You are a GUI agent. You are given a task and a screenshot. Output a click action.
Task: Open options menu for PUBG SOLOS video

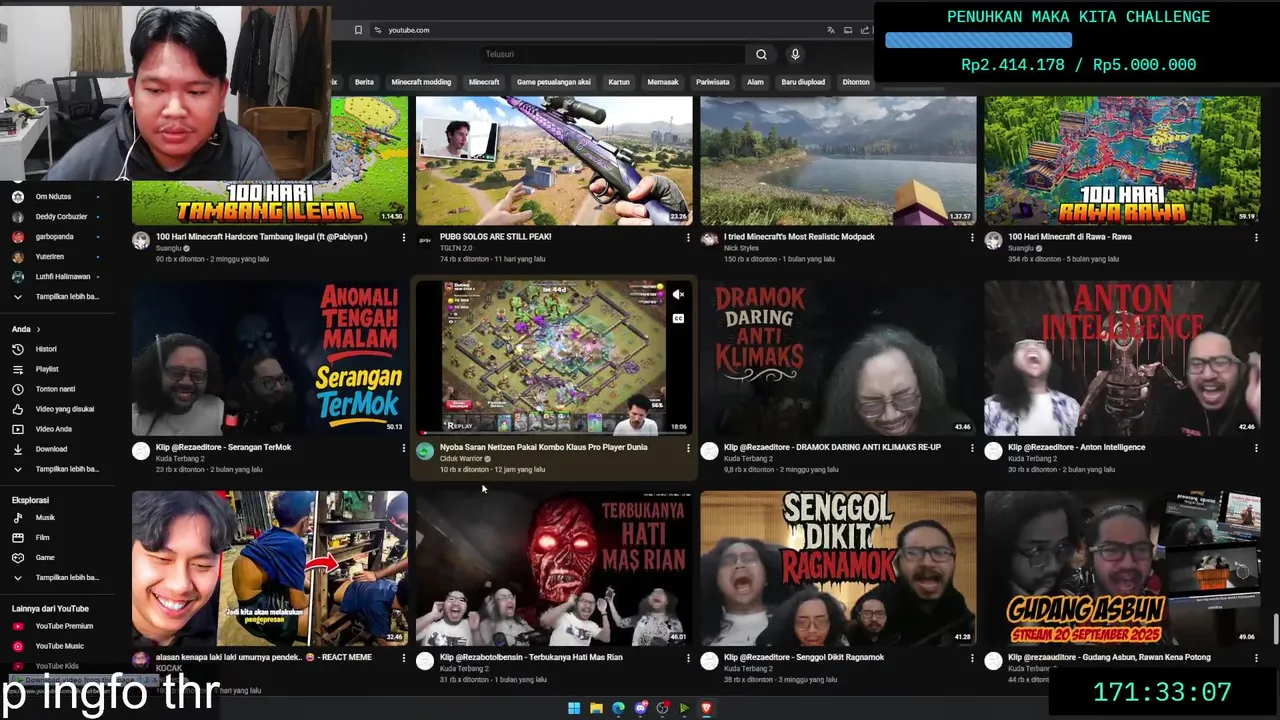(688, 238)
